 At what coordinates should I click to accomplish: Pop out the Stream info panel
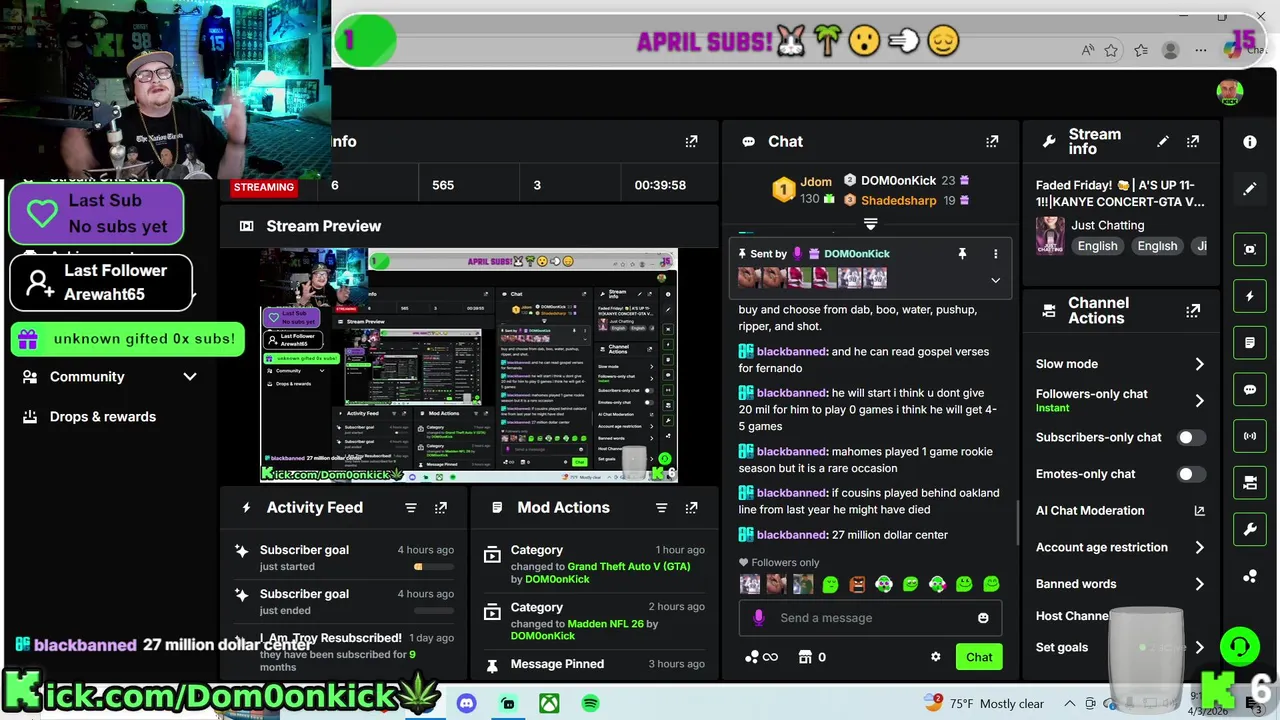[x=1193, y=142]
